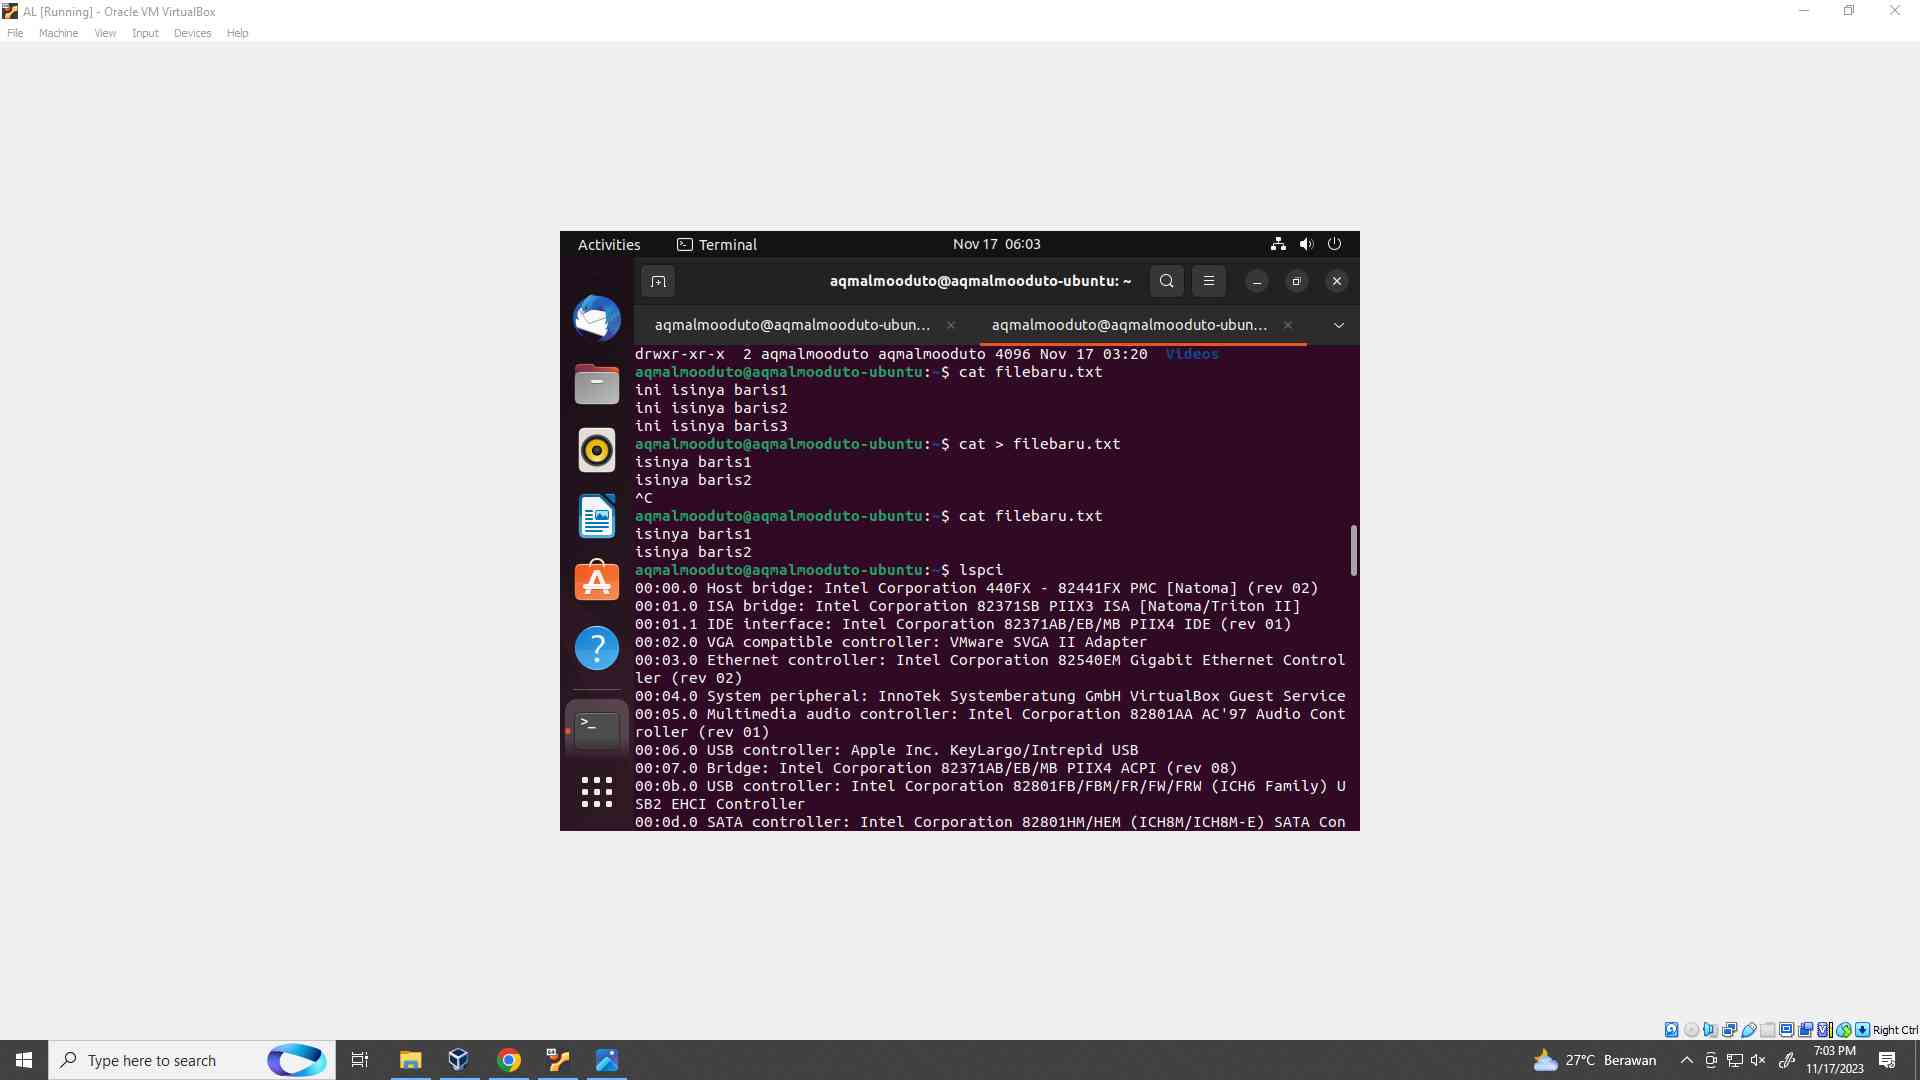Open Windows notification center
Screen dimensions: 1920x1080
coord(1887,1060)
